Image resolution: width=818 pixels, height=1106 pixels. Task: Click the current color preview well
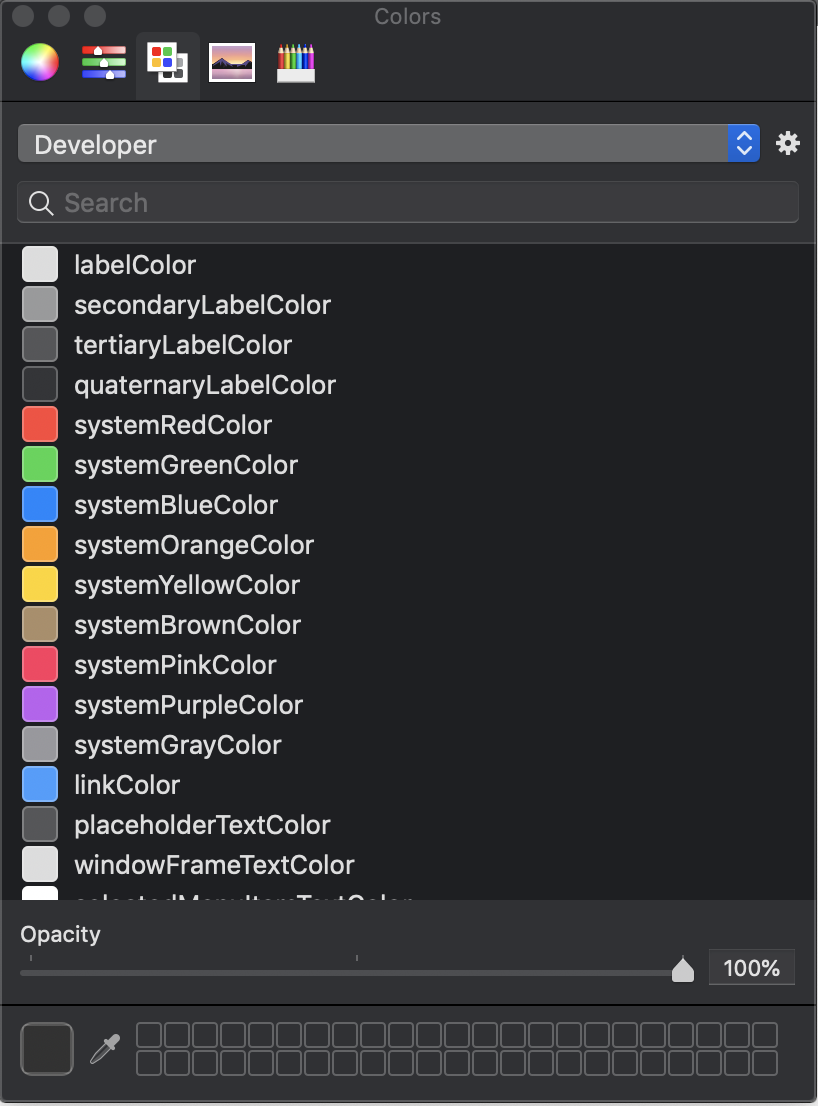tap(47, 1049)
